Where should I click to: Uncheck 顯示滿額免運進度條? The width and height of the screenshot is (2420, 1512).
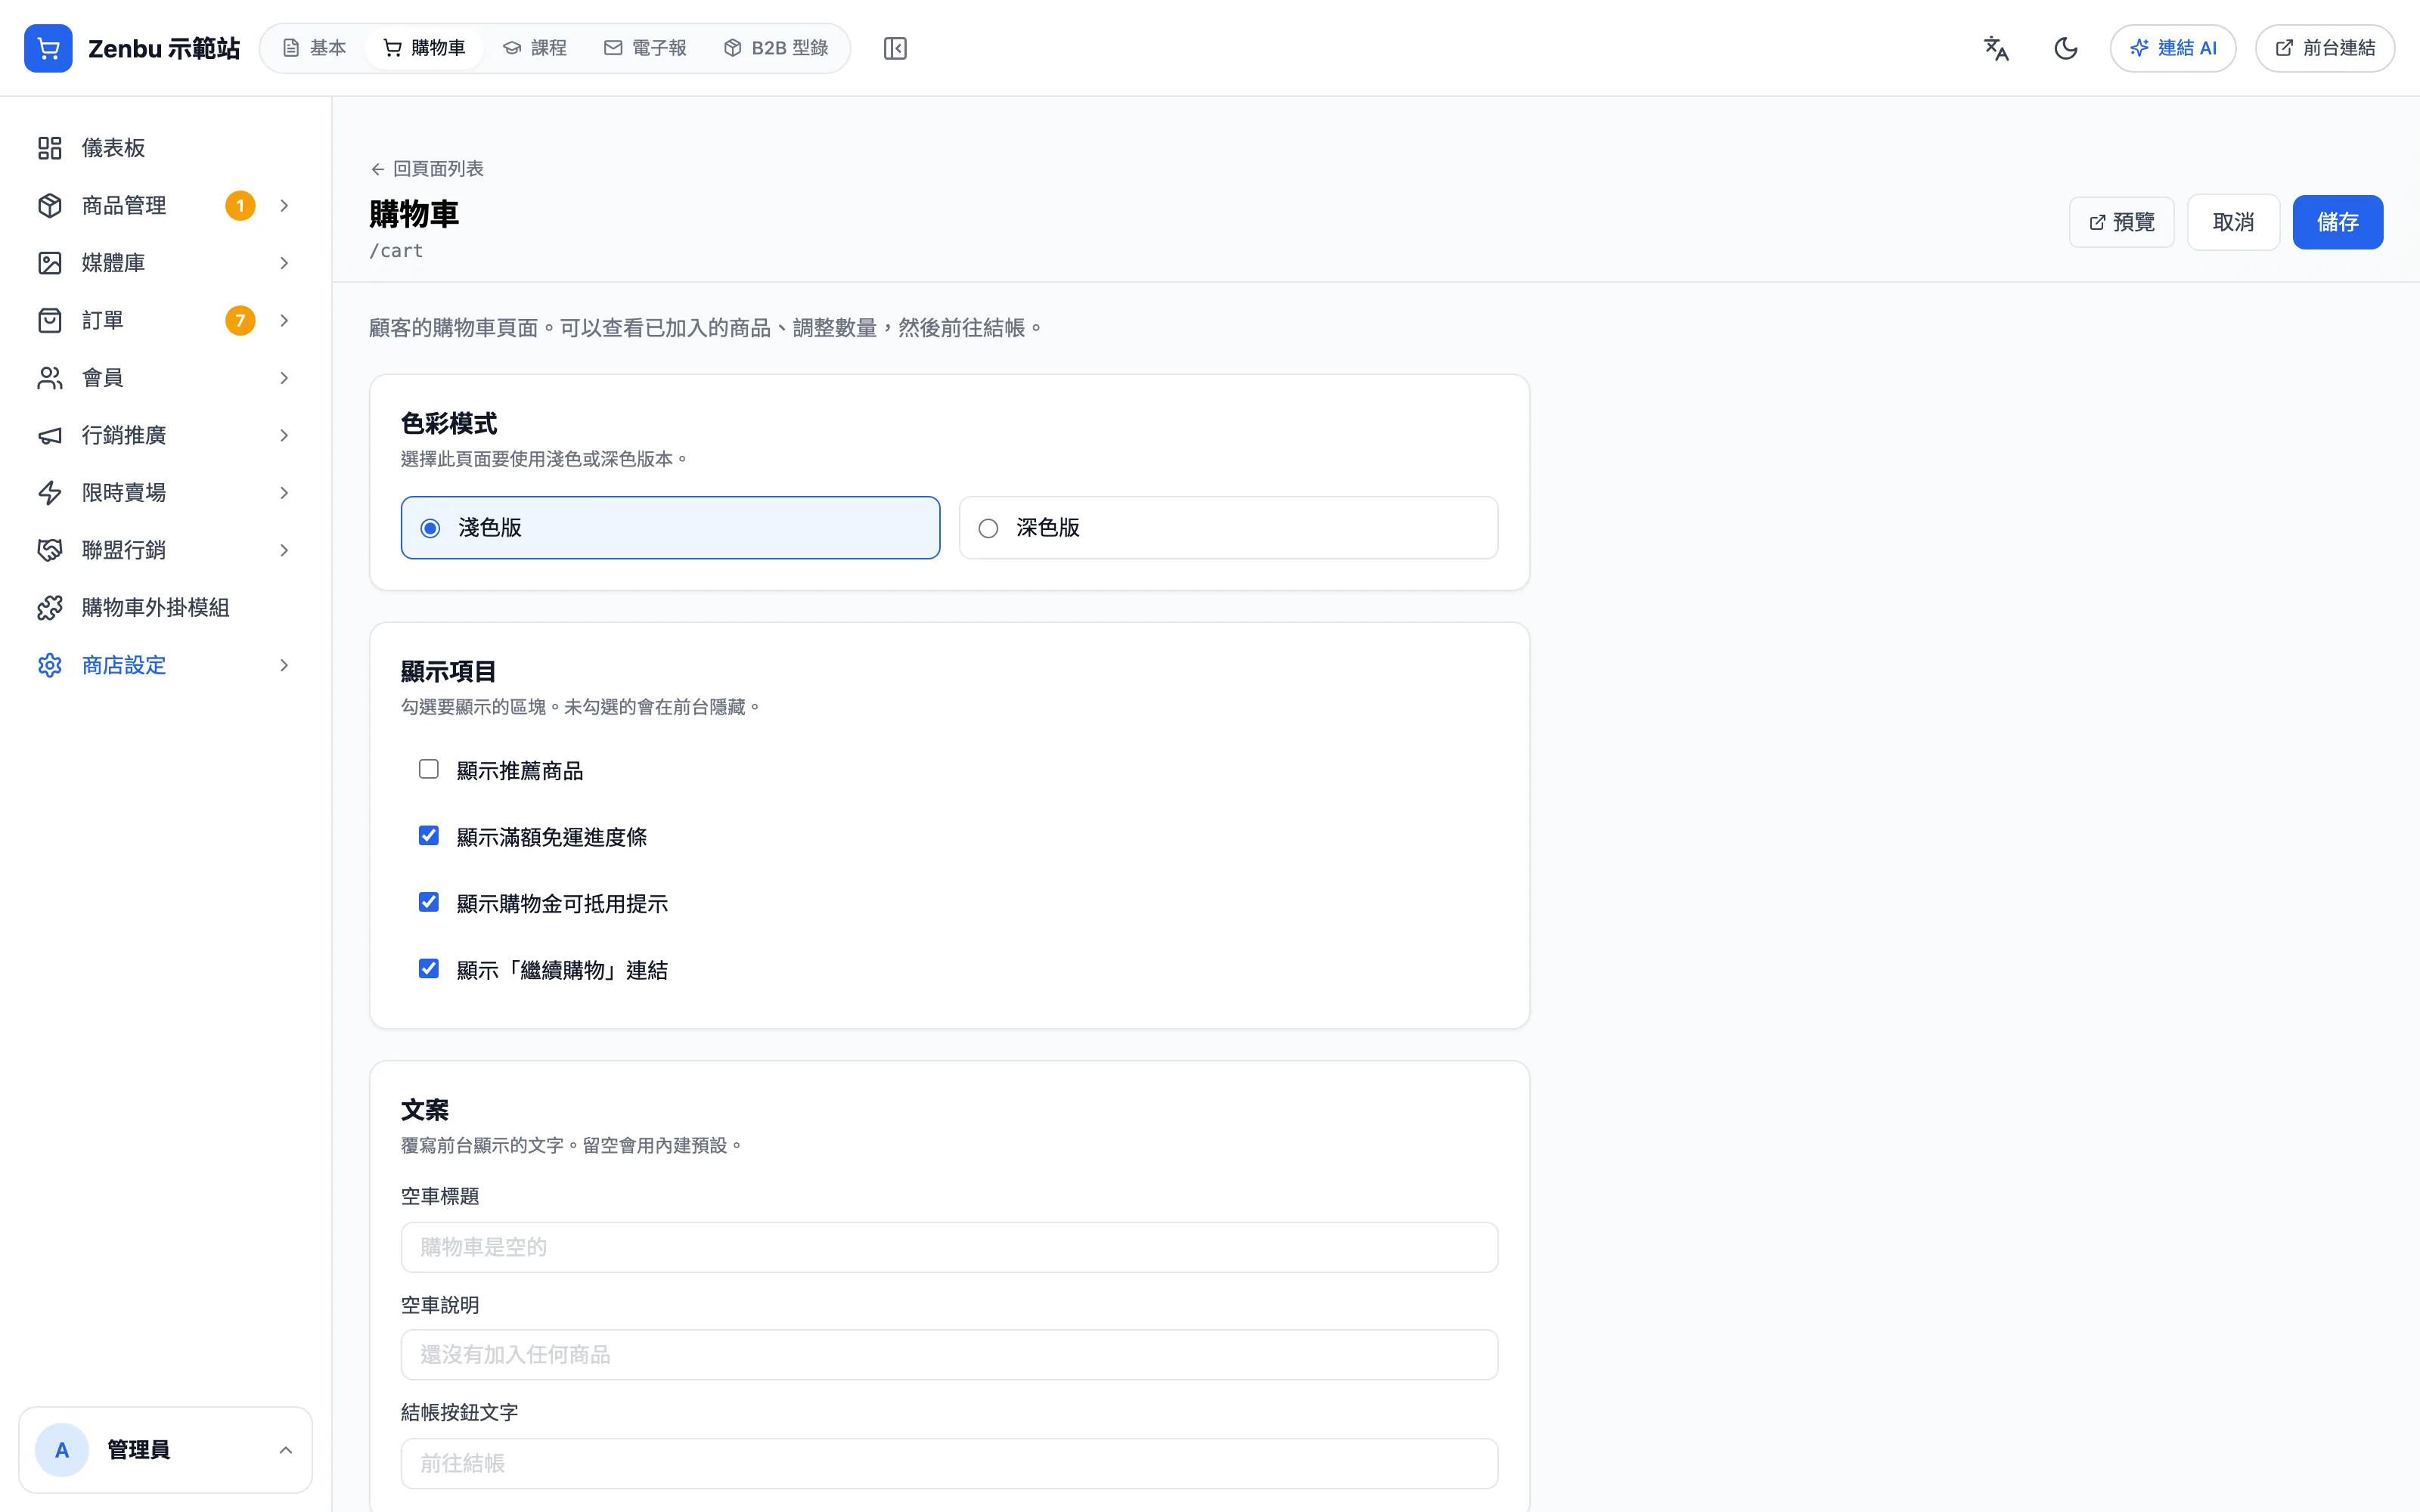429,836
